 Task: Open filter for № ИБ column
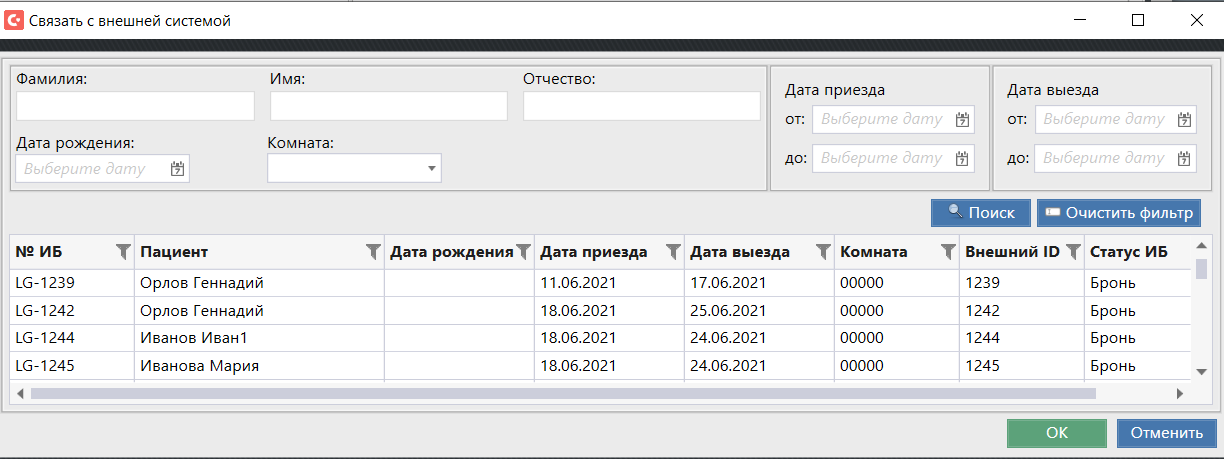(x=123, y=251)
